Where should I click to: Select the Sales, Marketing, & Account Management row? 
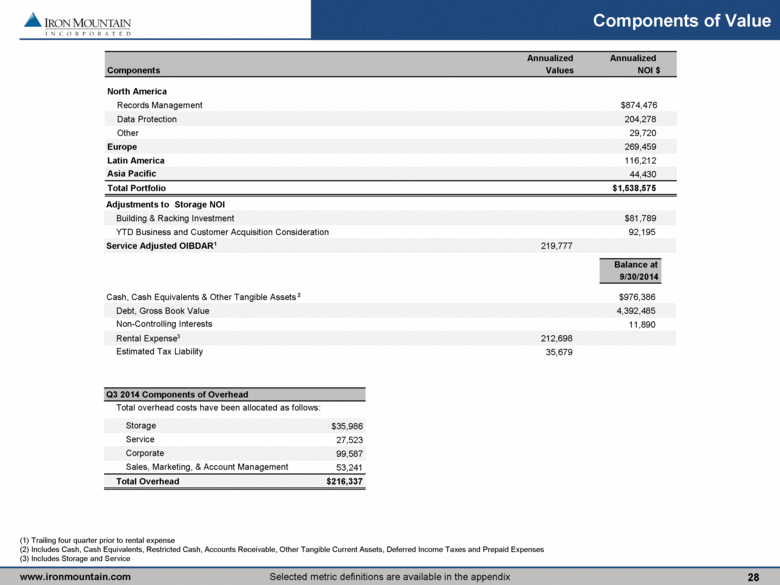(207, 466)
